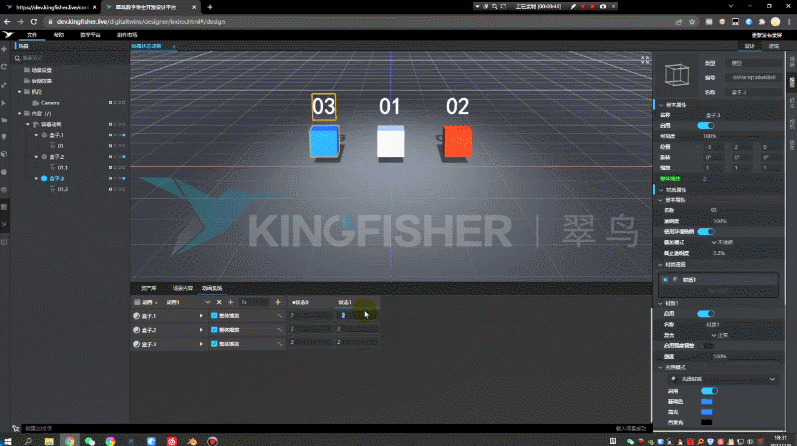This screenshot has width=797, height=446.
Task: Bookmark this page with star icon
Action: click(x=692, y=22)
